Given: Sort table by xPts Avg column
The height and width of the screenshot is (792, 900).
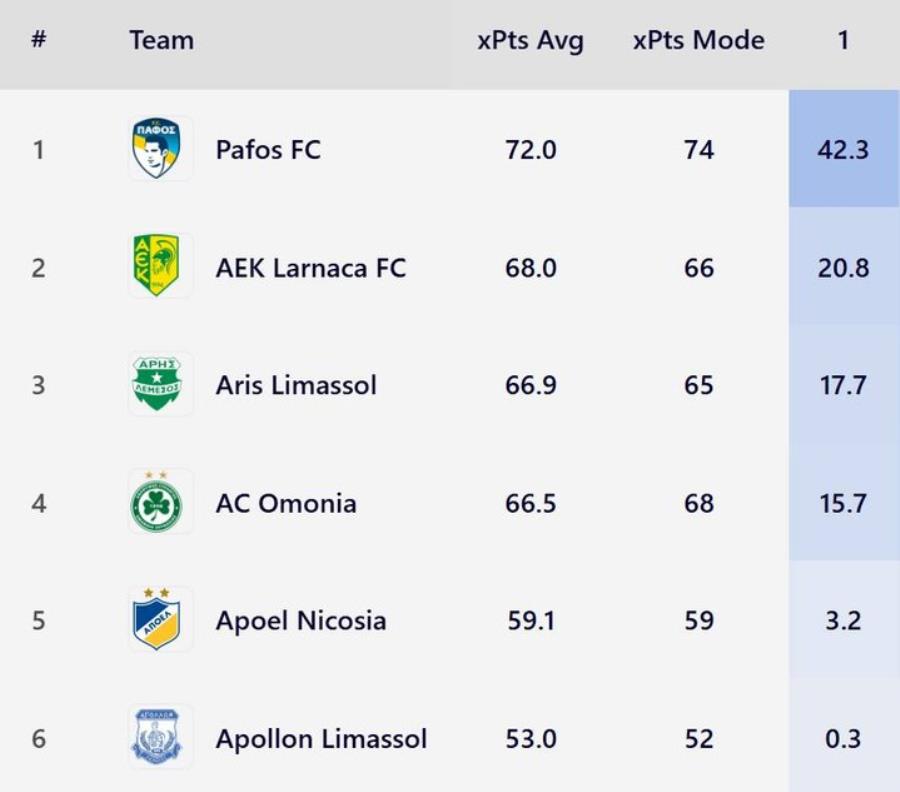Looking at the screenshot, I should (x=530, y=41).
